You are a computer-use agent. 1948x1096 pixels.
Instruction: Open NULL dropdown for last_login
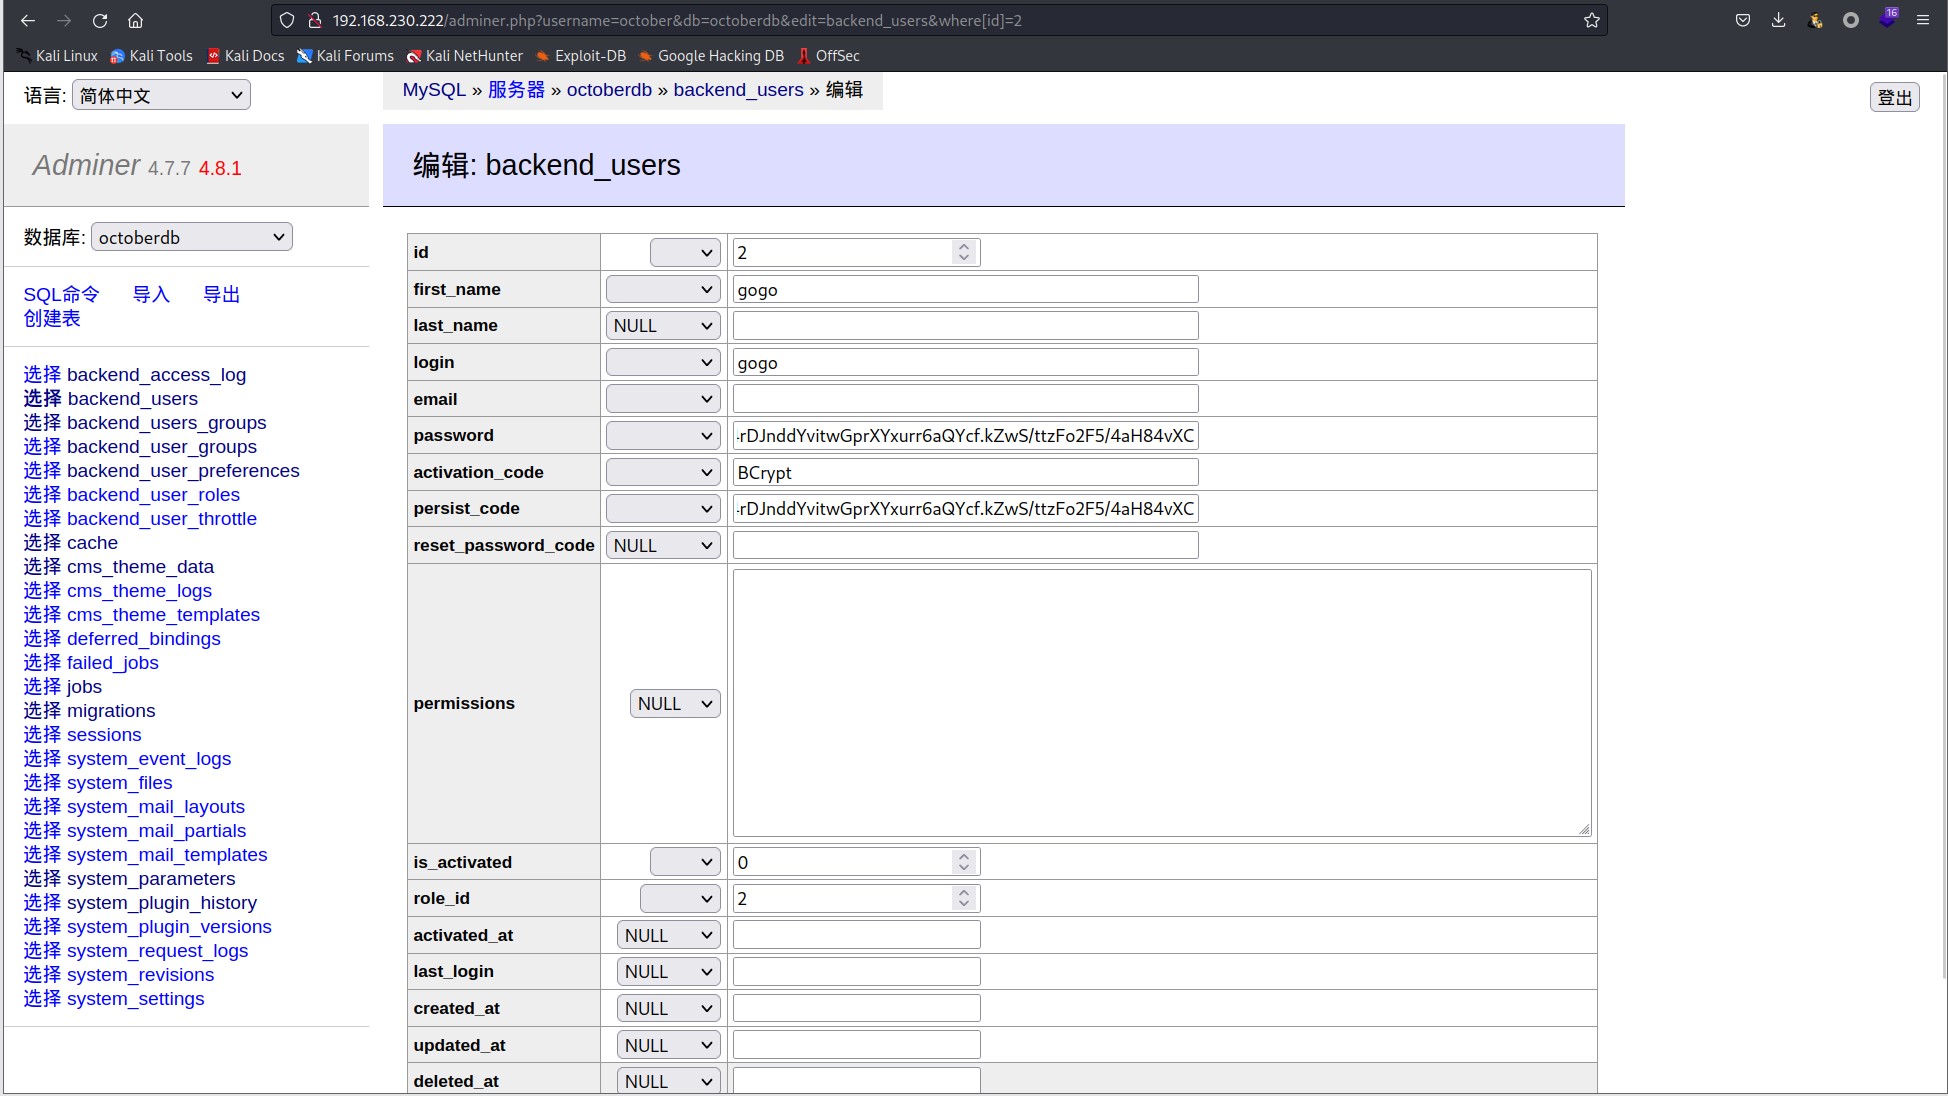[669, 971]
